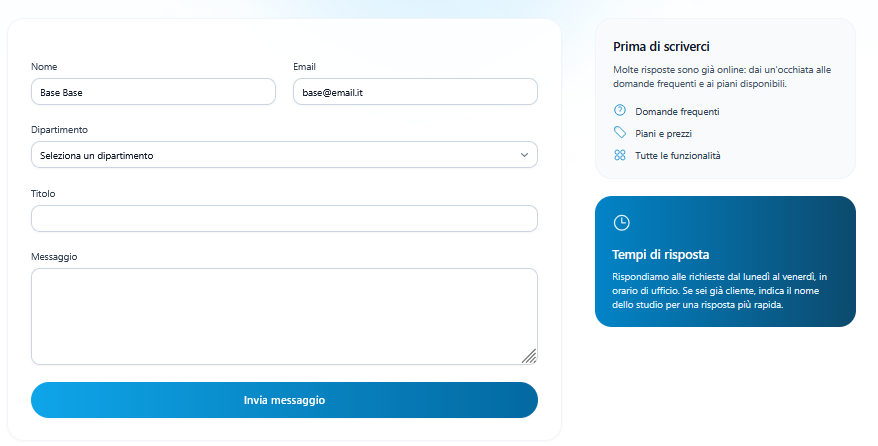Click the price tag icon beside Piani e prezzi
This screenshot has height=446, width=878.
619,132
